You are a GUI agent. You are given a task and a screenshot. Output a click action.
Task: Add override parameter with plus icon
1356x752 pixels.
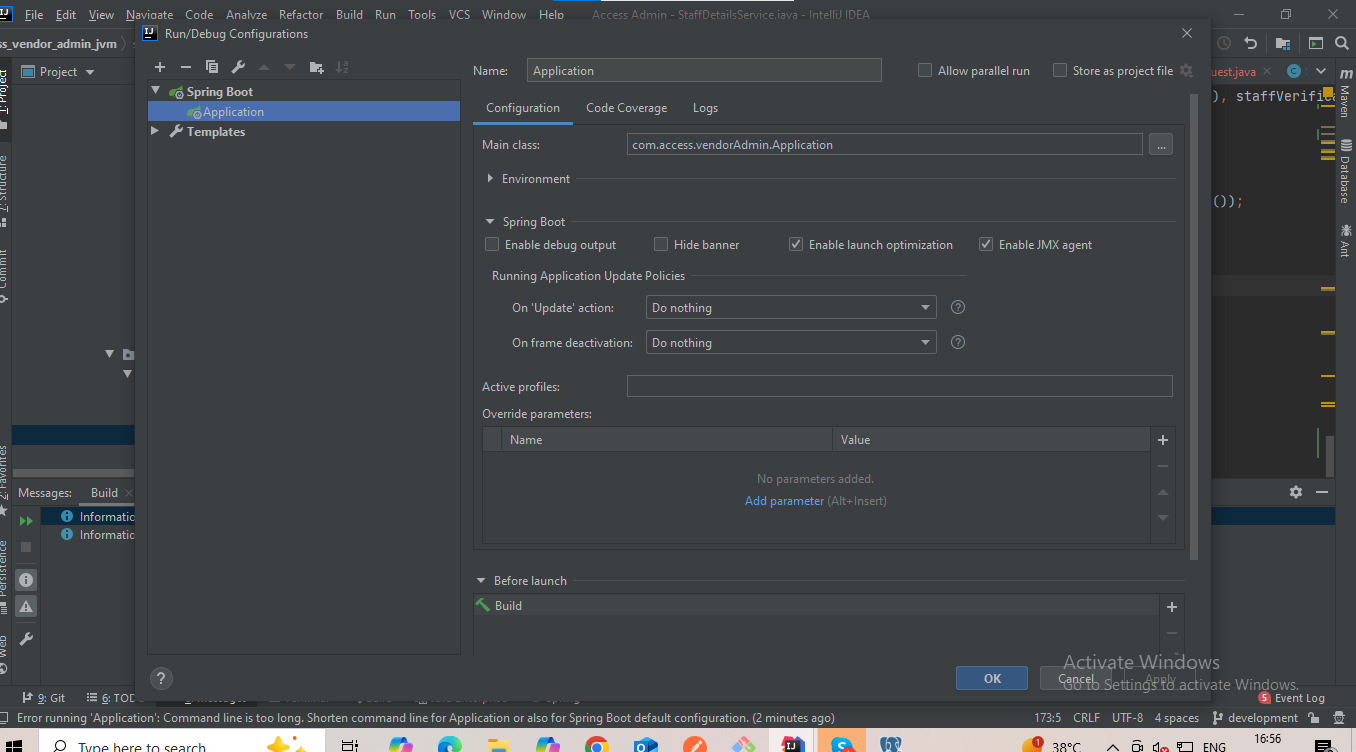click(1162, 440)
